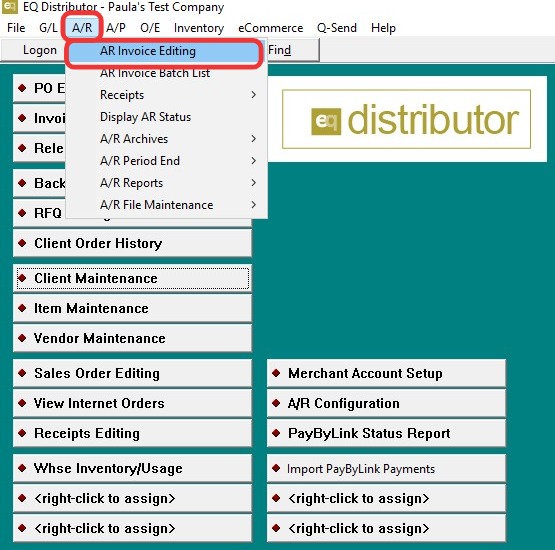Open the File menu

[x=16, y=28]
